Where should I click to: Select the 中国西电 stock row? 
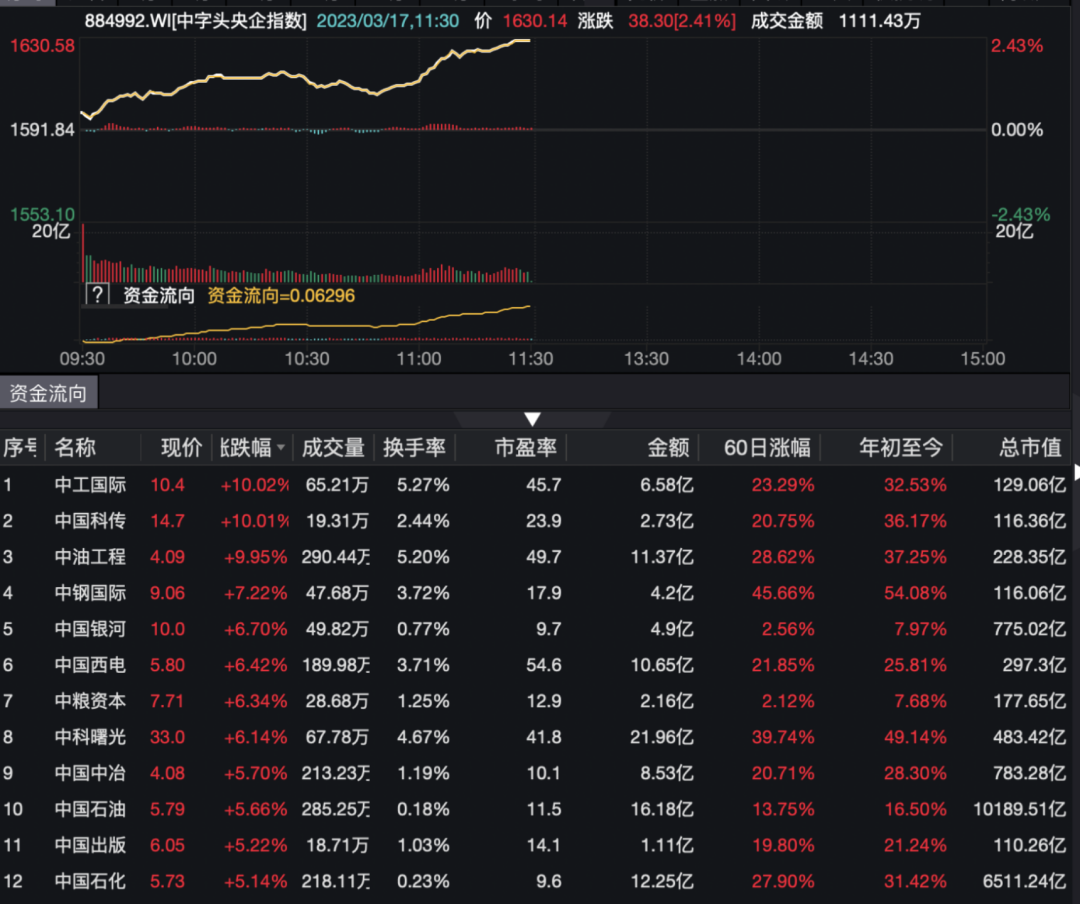(x=534, y=665)
